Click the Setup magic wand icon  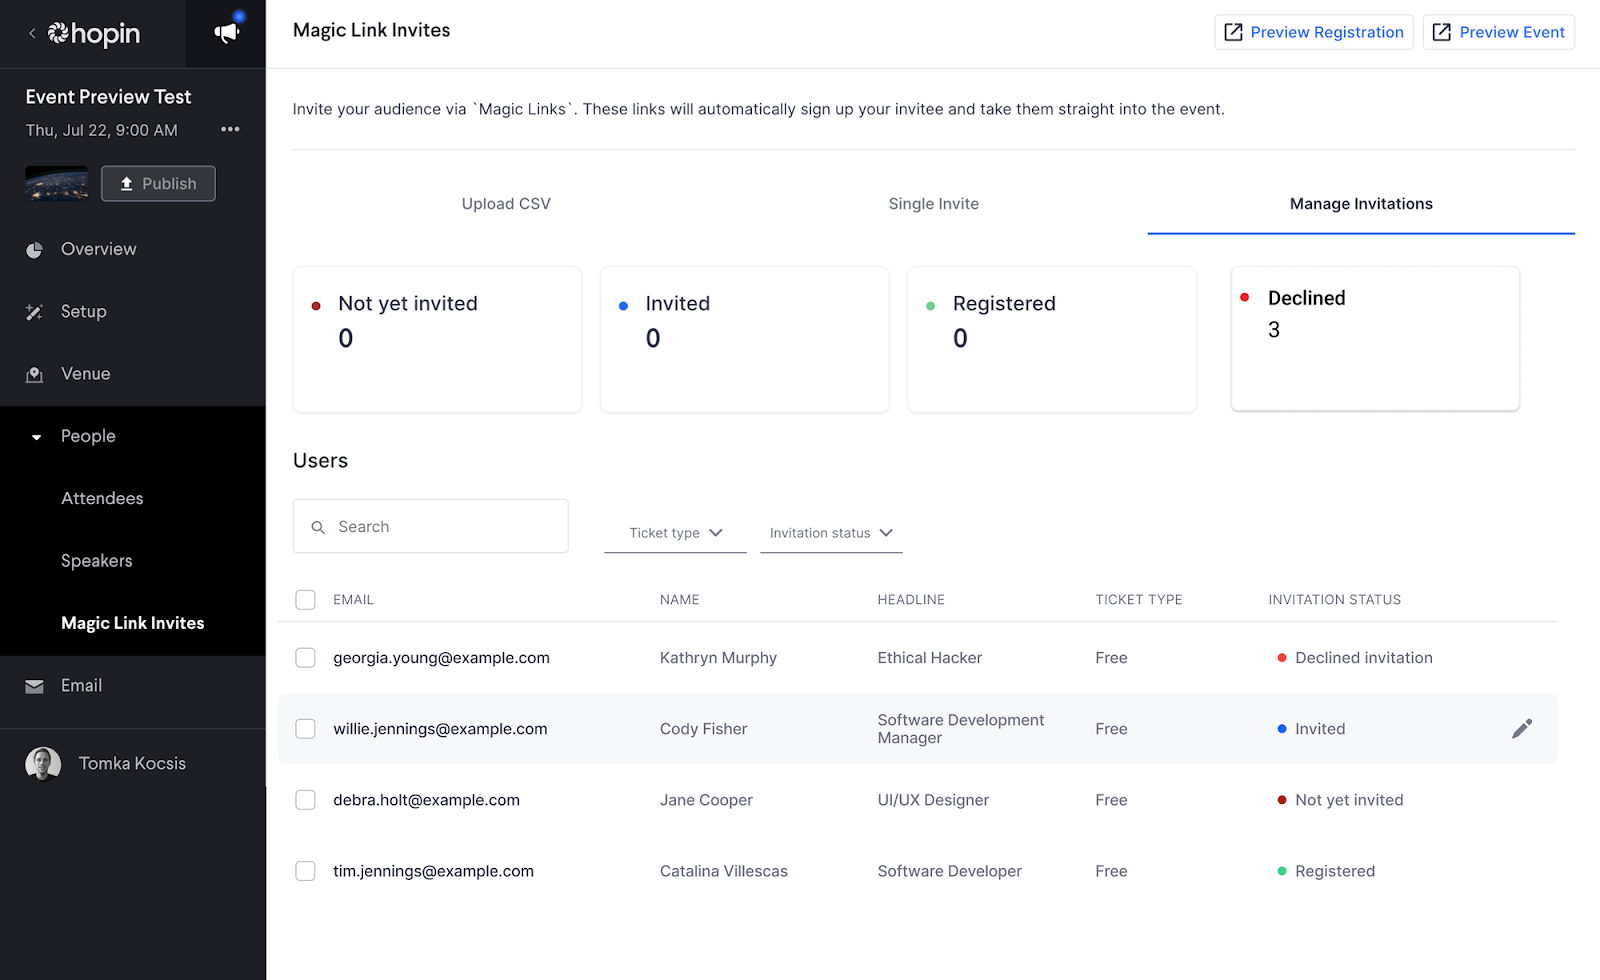(x=34, y=312)
